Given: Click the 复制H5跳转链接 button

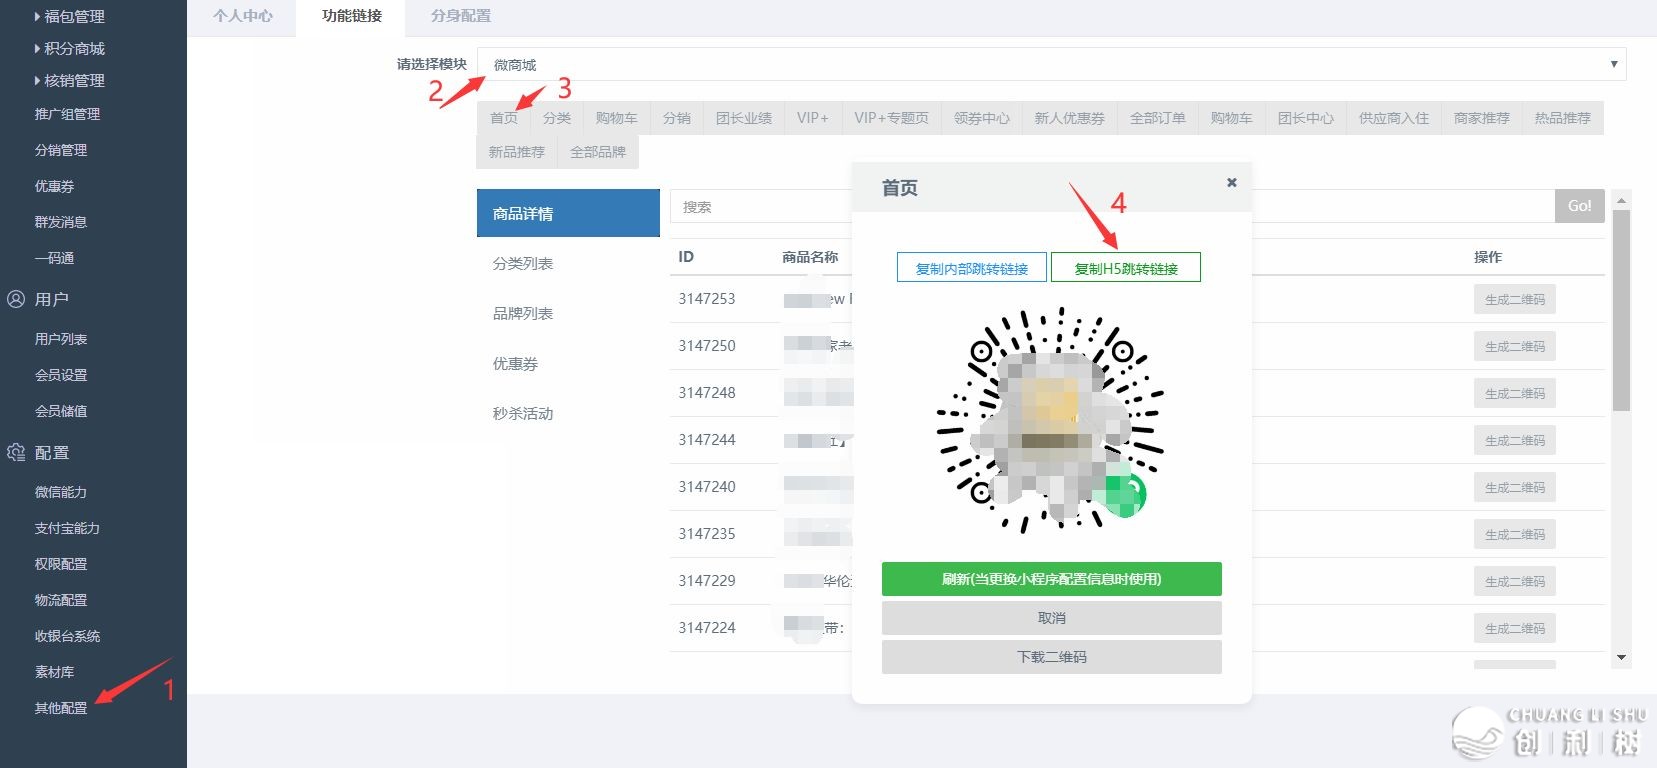Looking at the screenshot, I should [1126, 268].
